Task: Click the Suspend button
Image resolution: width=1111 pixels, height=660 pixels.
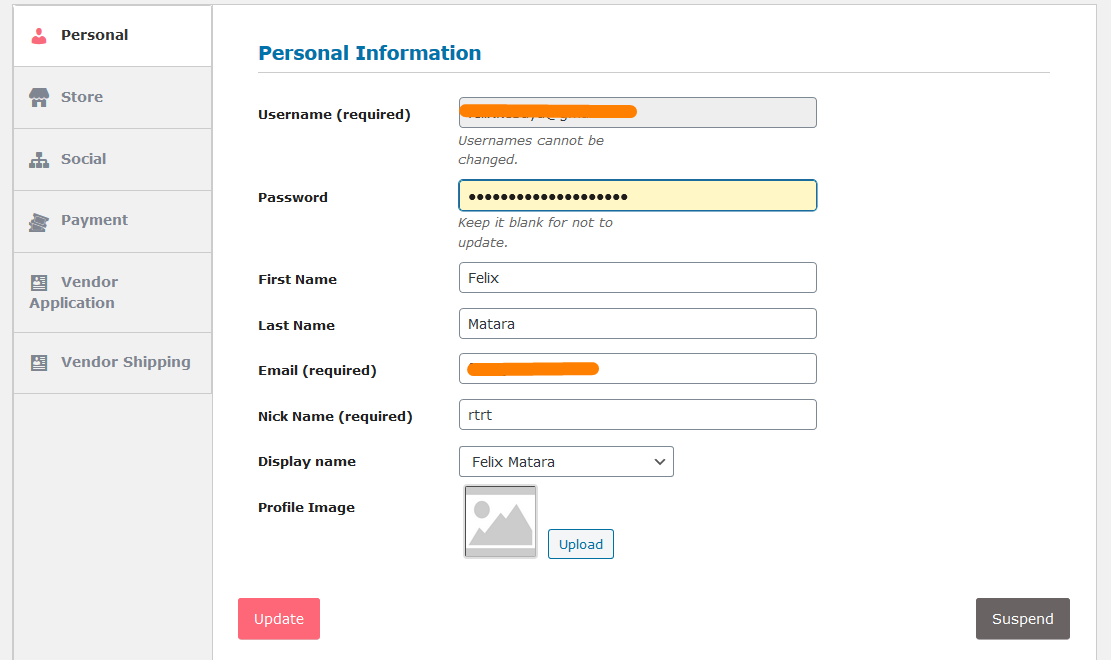Action: tap(1022, 619)
